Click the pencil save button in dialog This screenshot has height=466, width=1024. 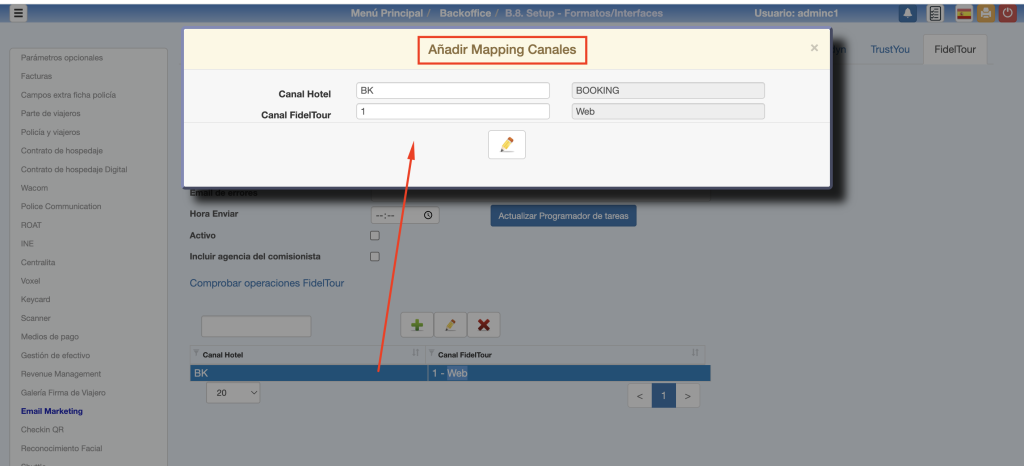tap(506, 145)
